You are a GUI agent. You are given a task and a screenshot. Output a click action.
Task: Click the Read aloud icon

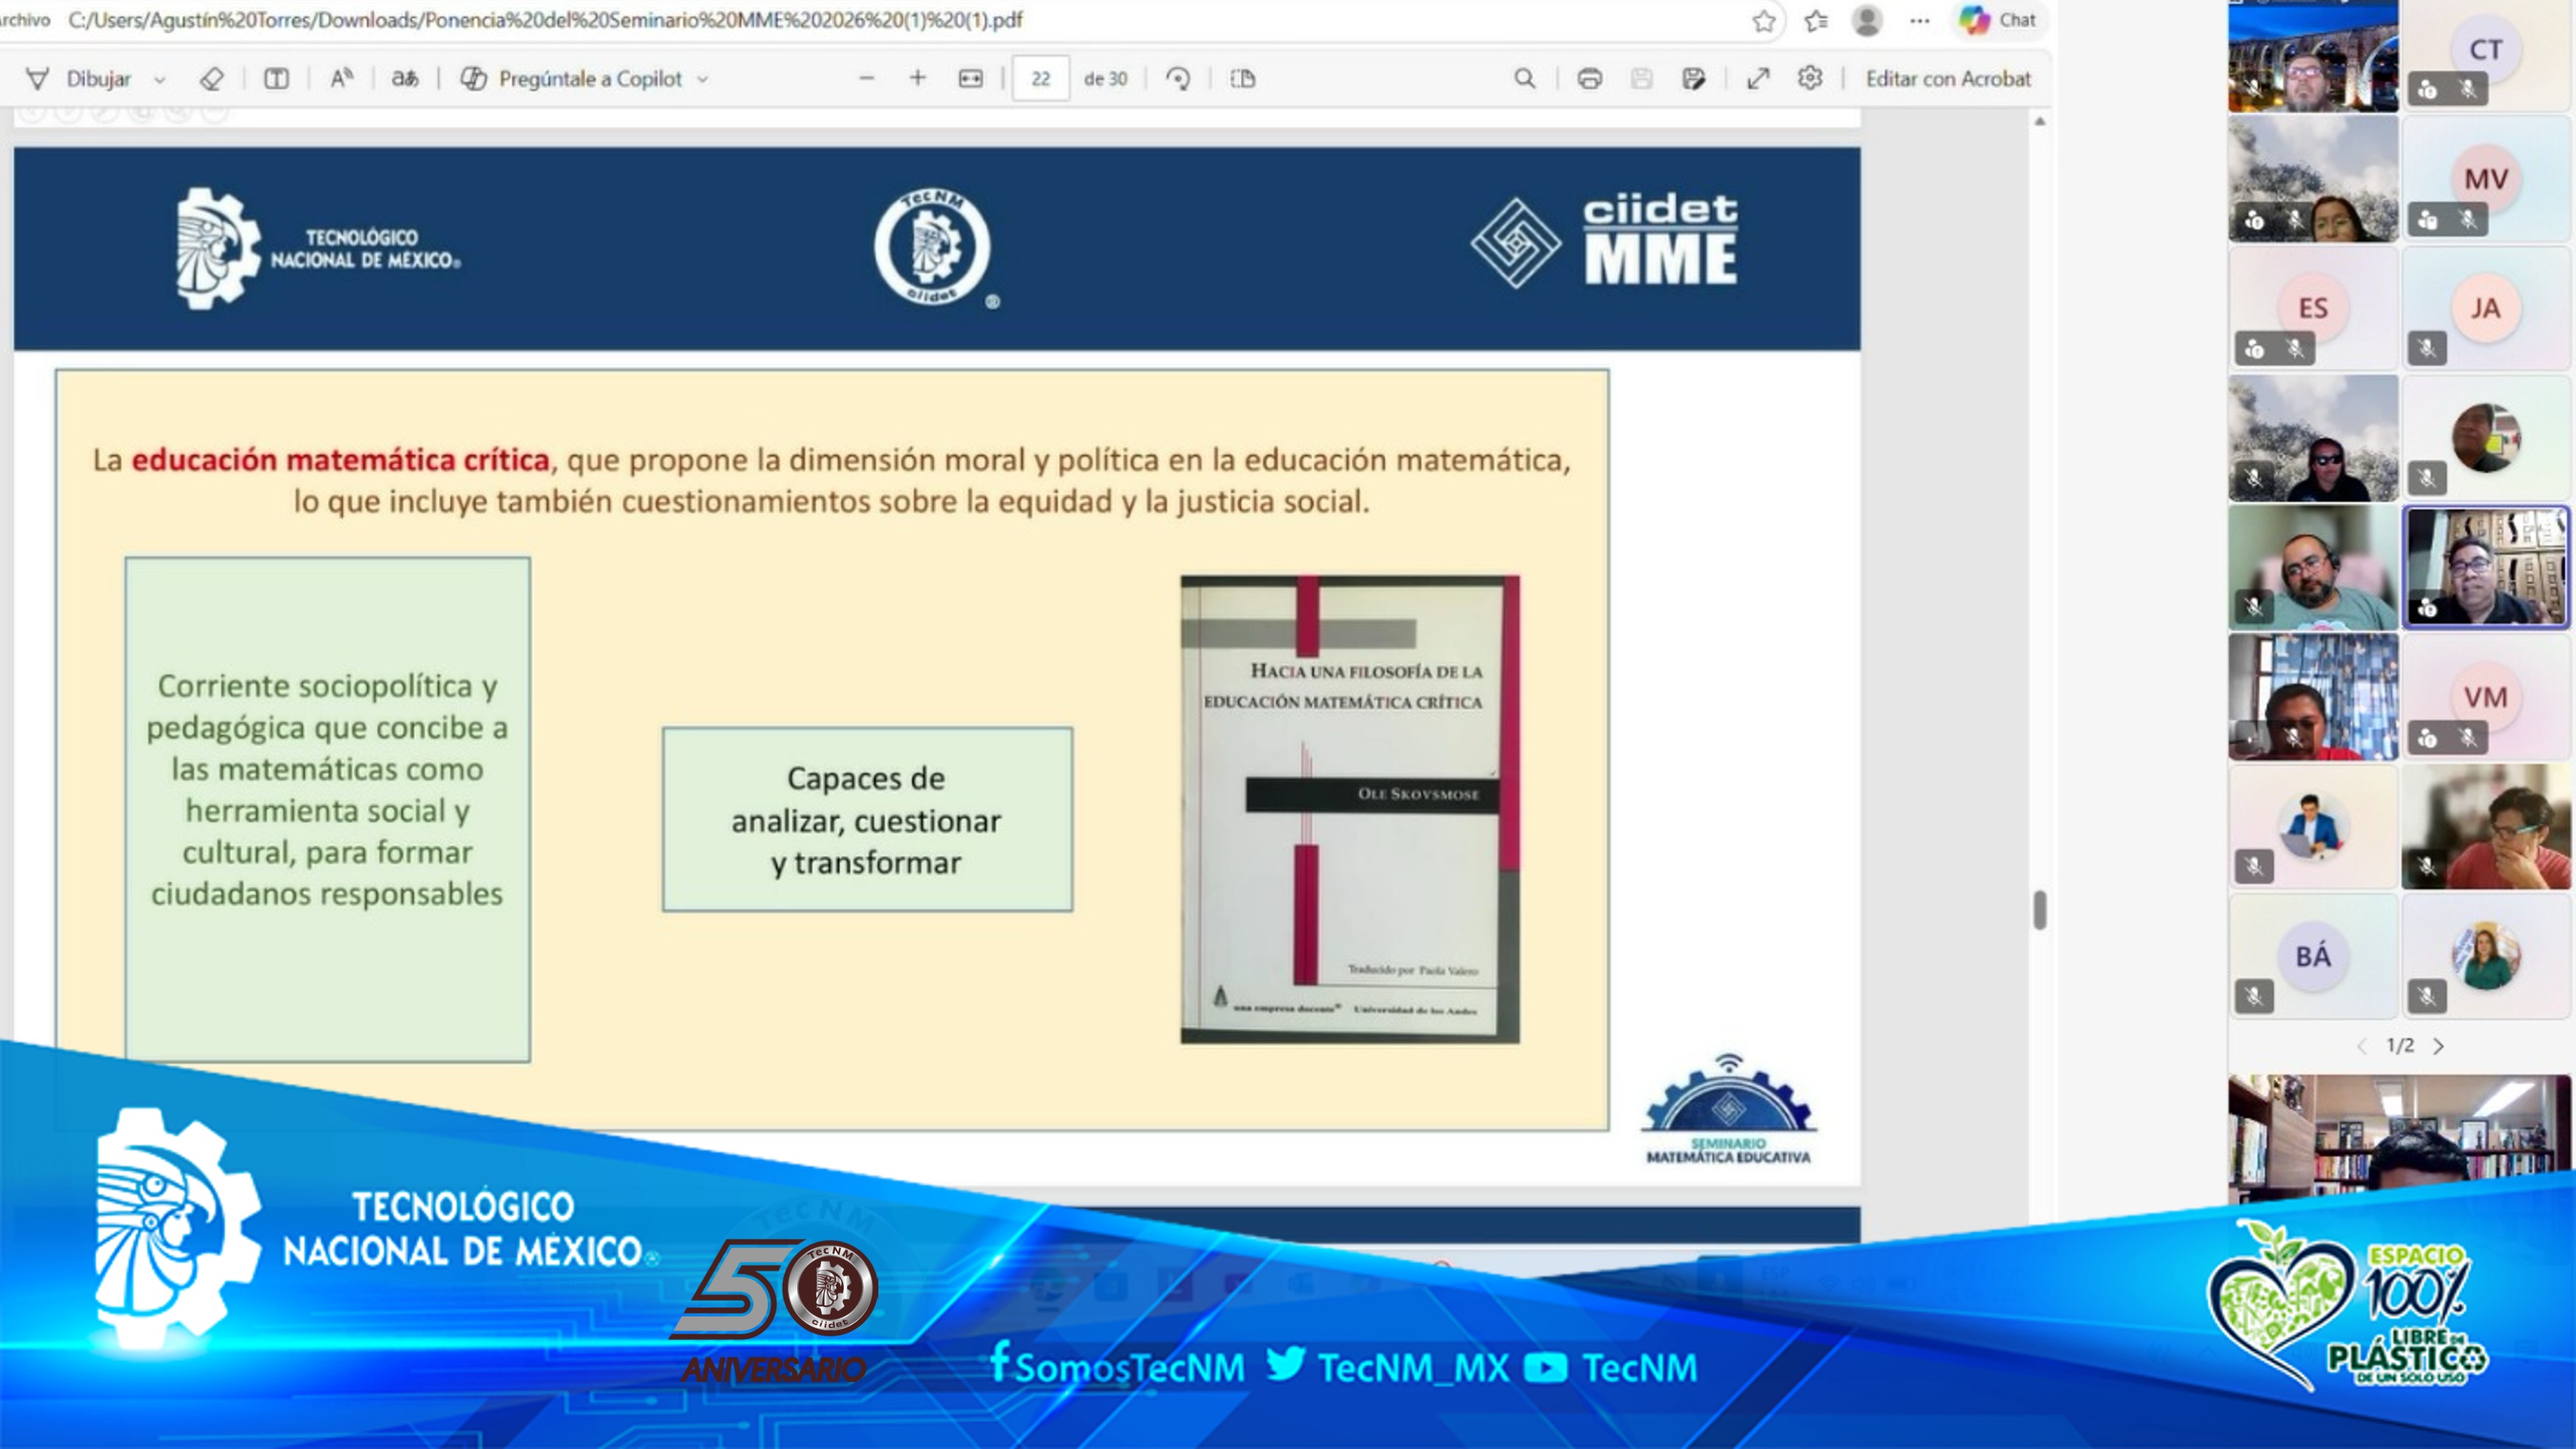pos(341,79)
